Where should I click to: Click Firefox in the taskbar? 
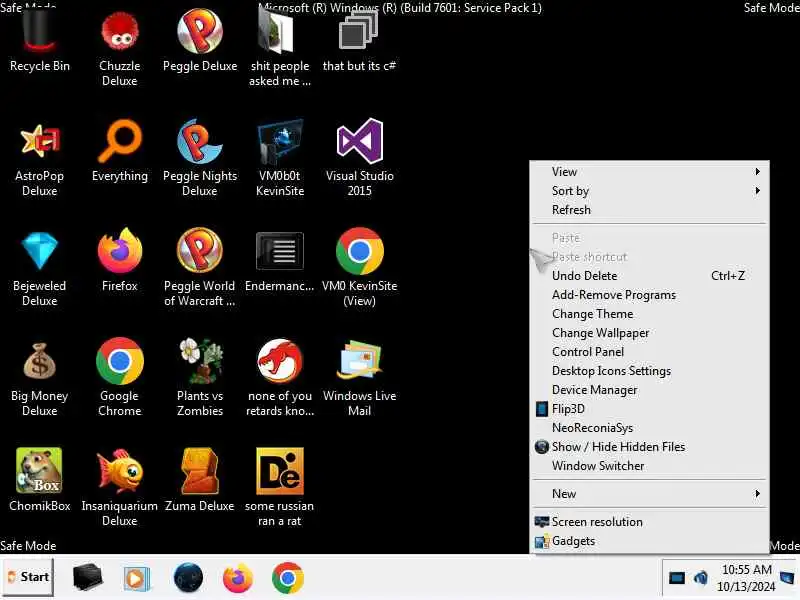click(x=237, y=578)
